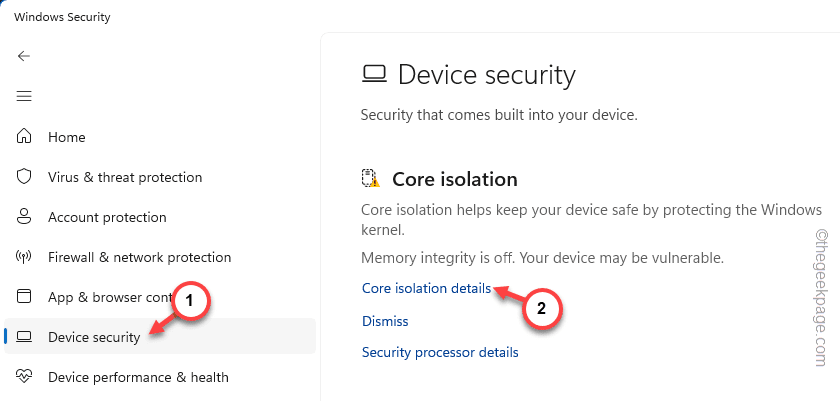This screenshot has height=401, width=840.
Task: Click the Firewall & network antenna icon
Action: point(24,257)
